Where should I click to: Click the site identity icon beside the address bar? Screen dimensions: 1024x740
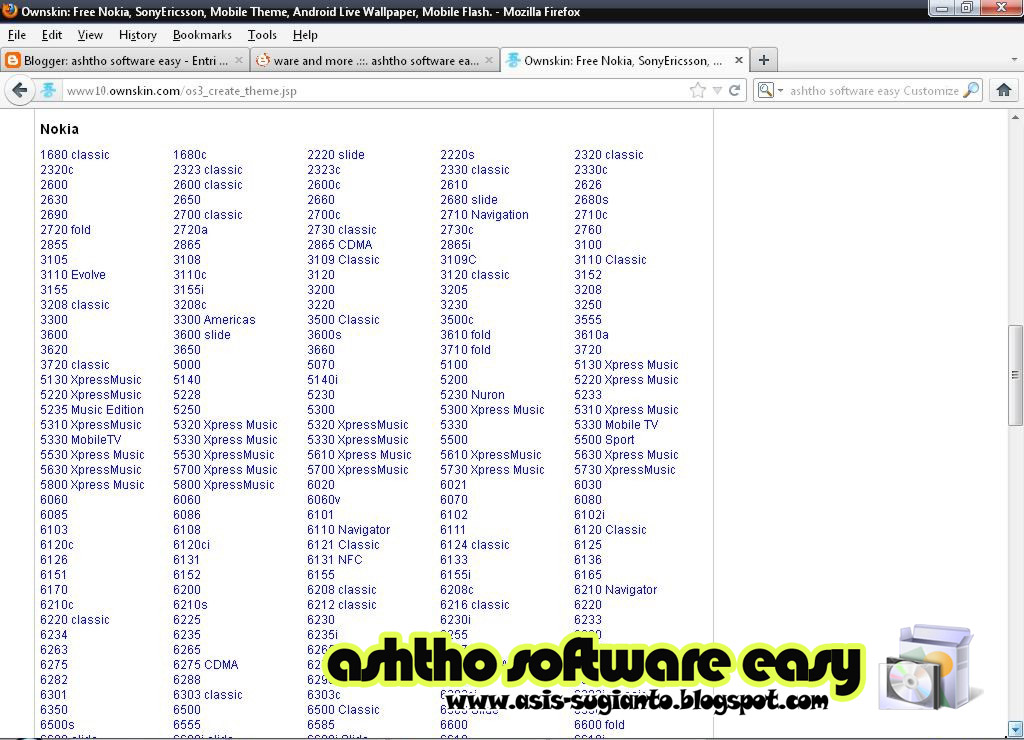point(49,90)
